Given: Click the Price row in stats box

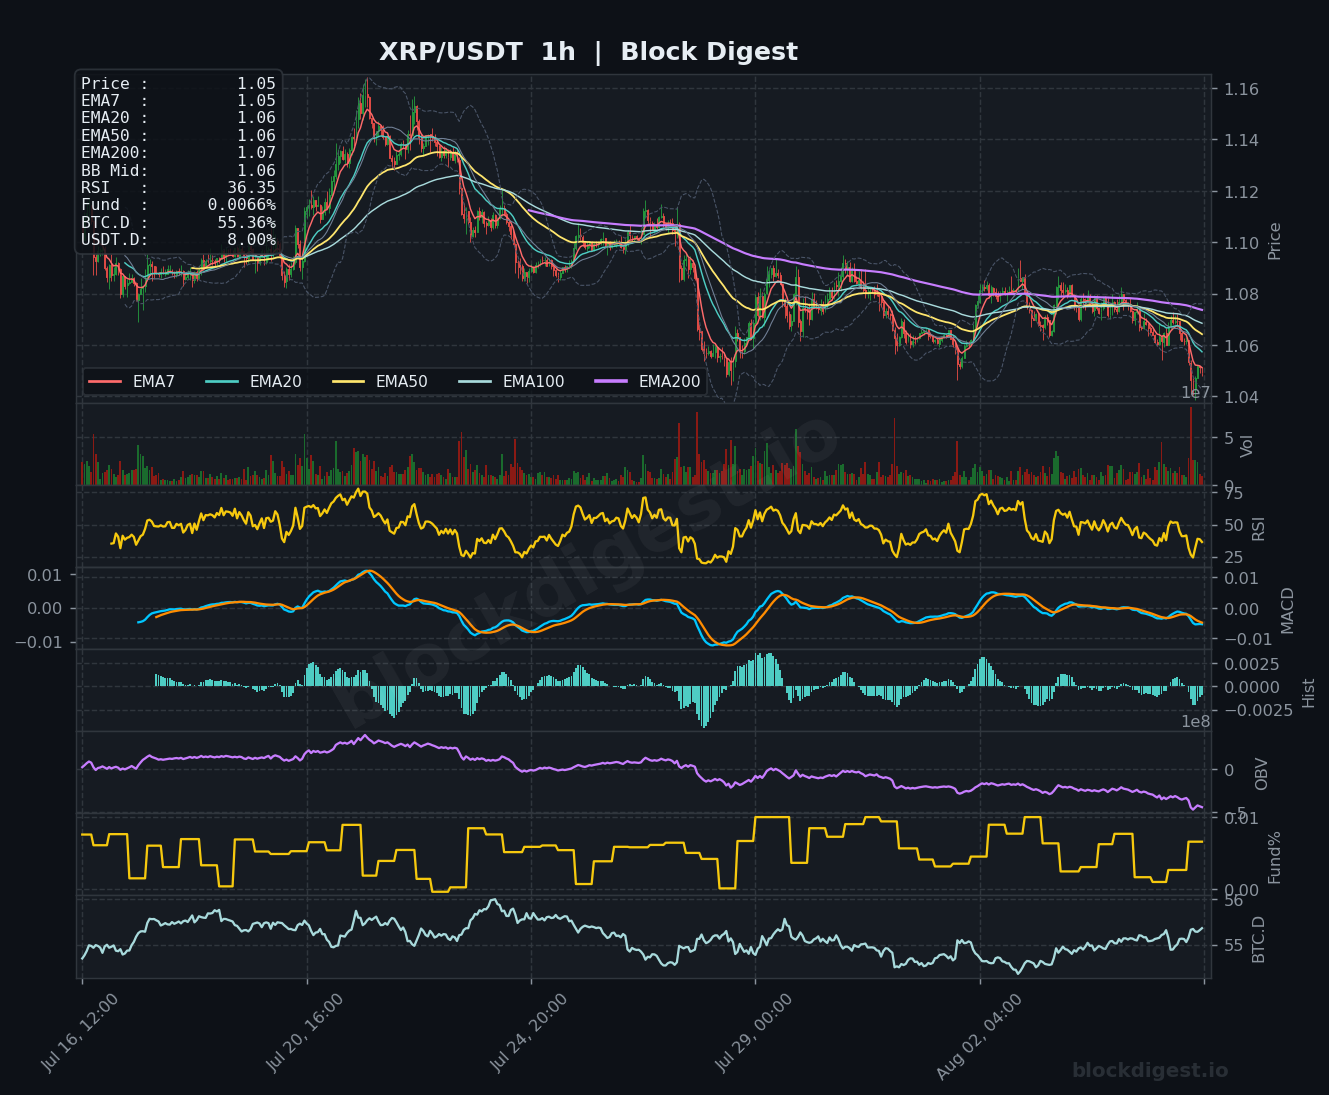Looking at the screenshot, I should pos(178,84).
